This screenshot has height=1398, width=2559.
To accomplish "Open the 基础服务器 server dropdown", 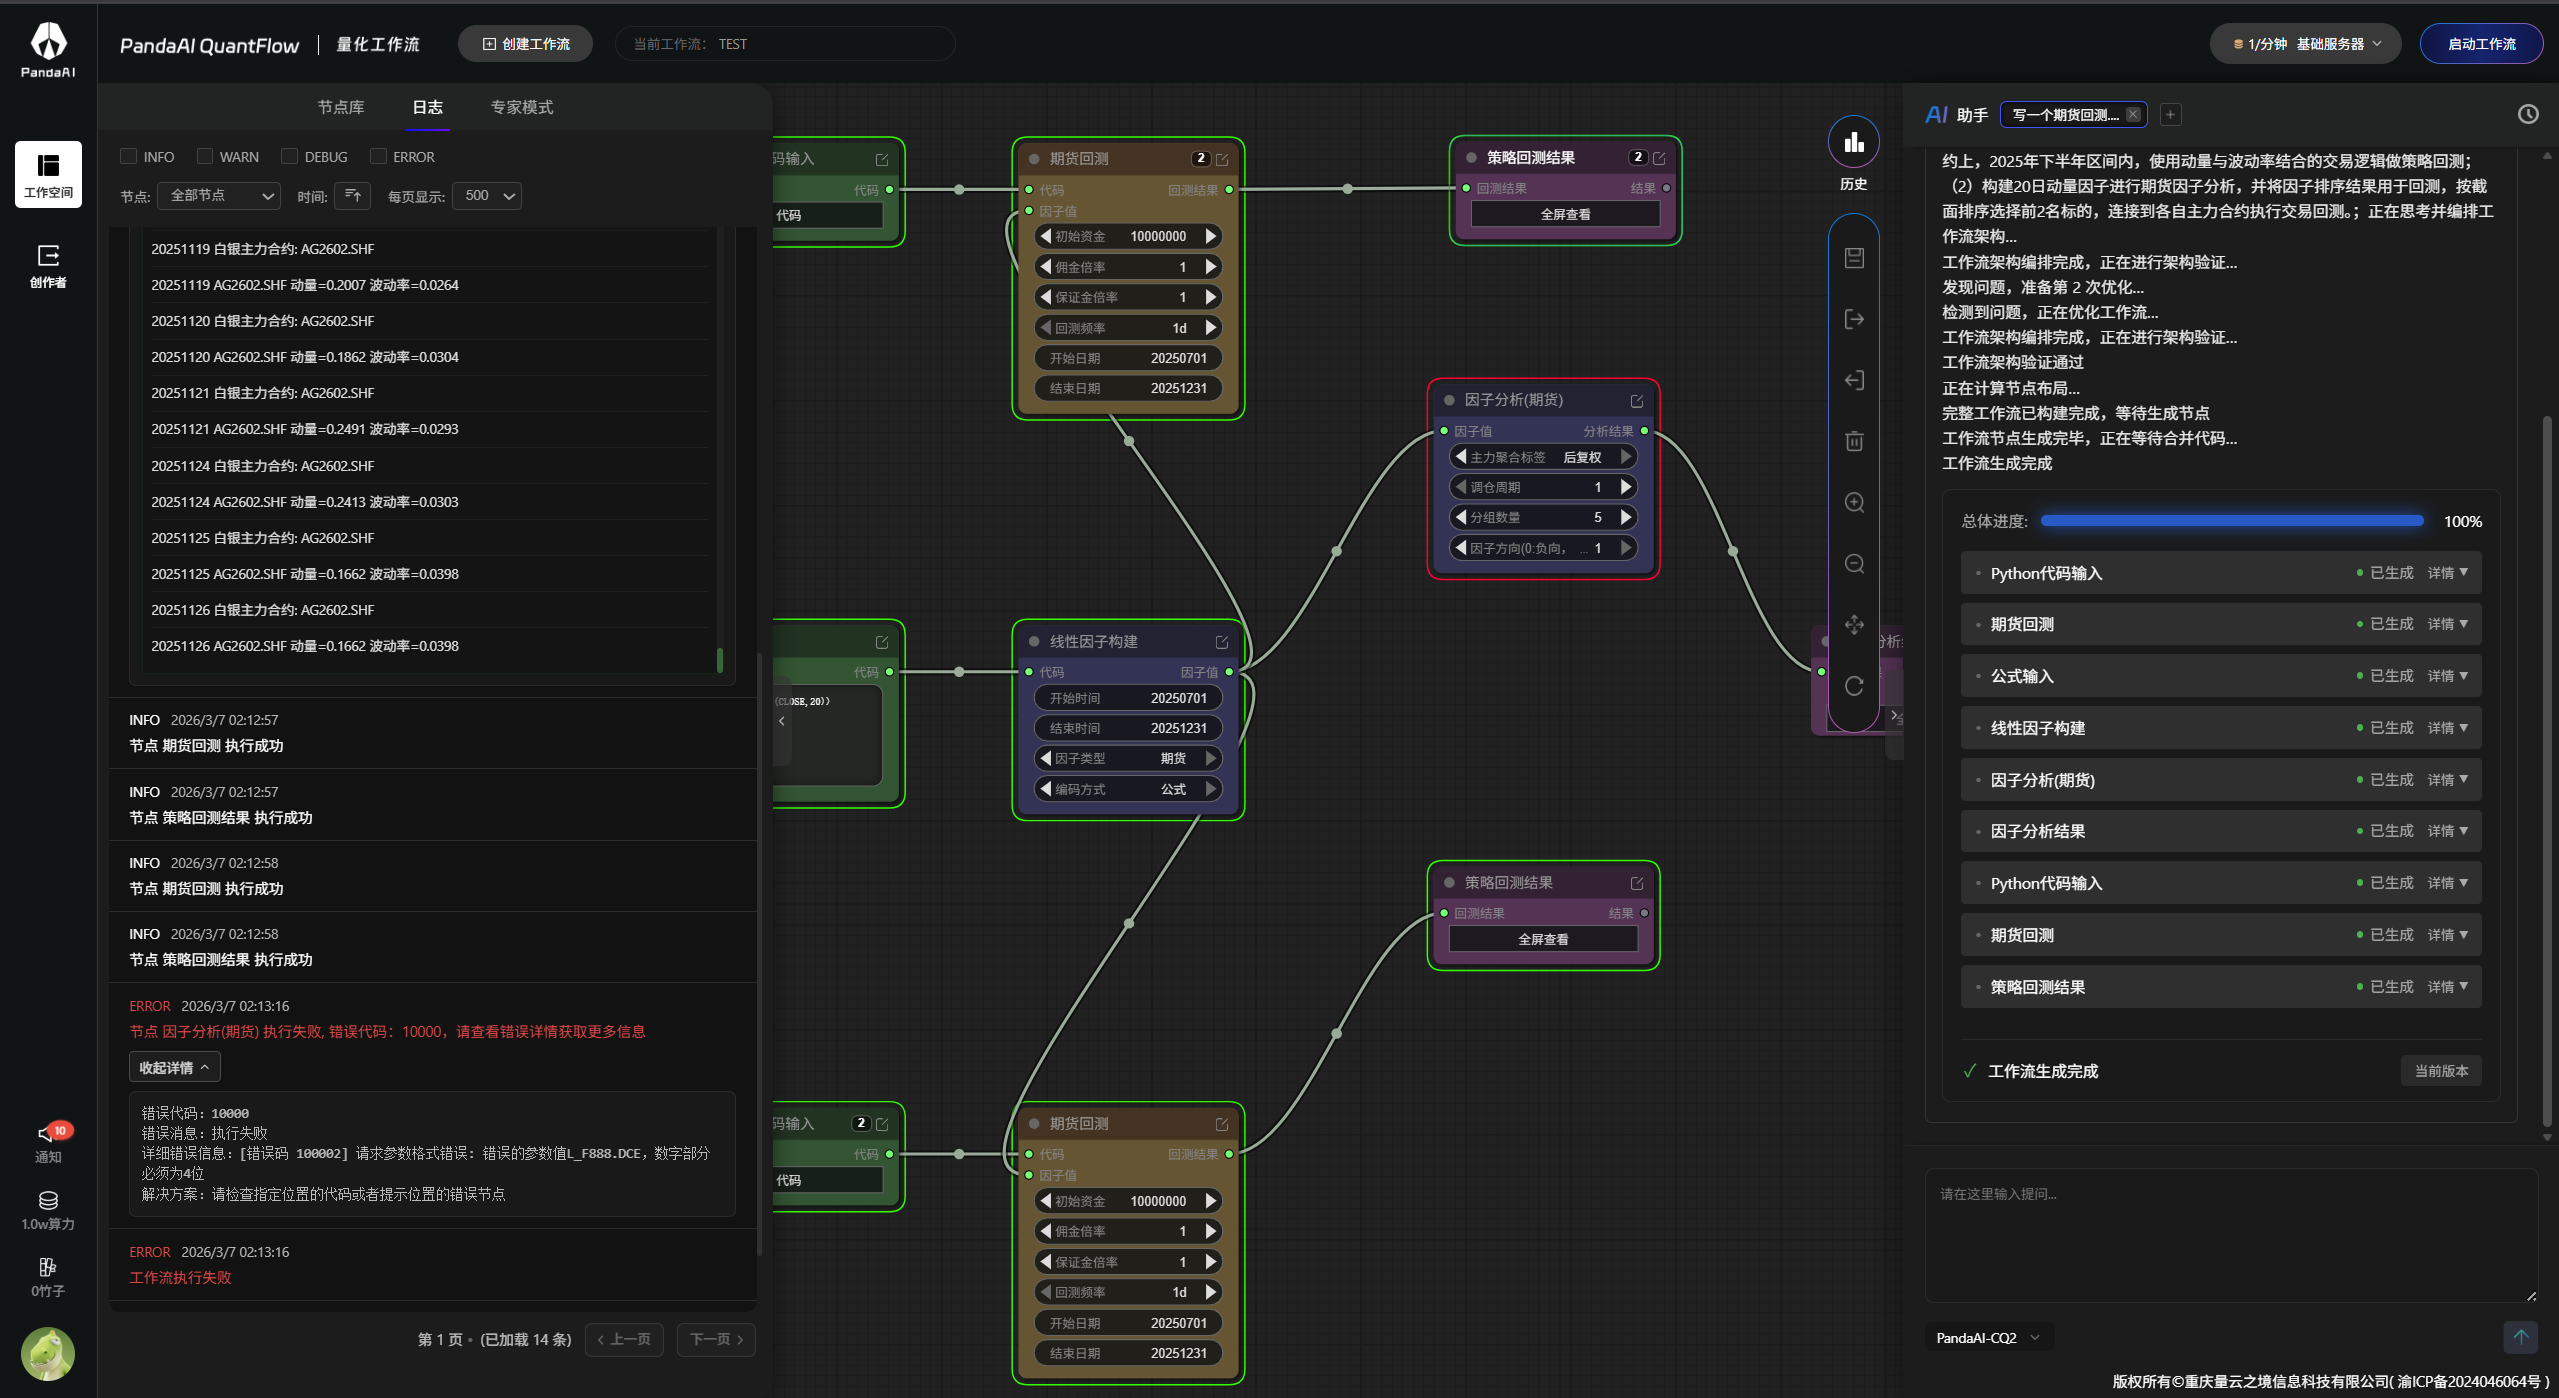I will [x=2305, y=44].
